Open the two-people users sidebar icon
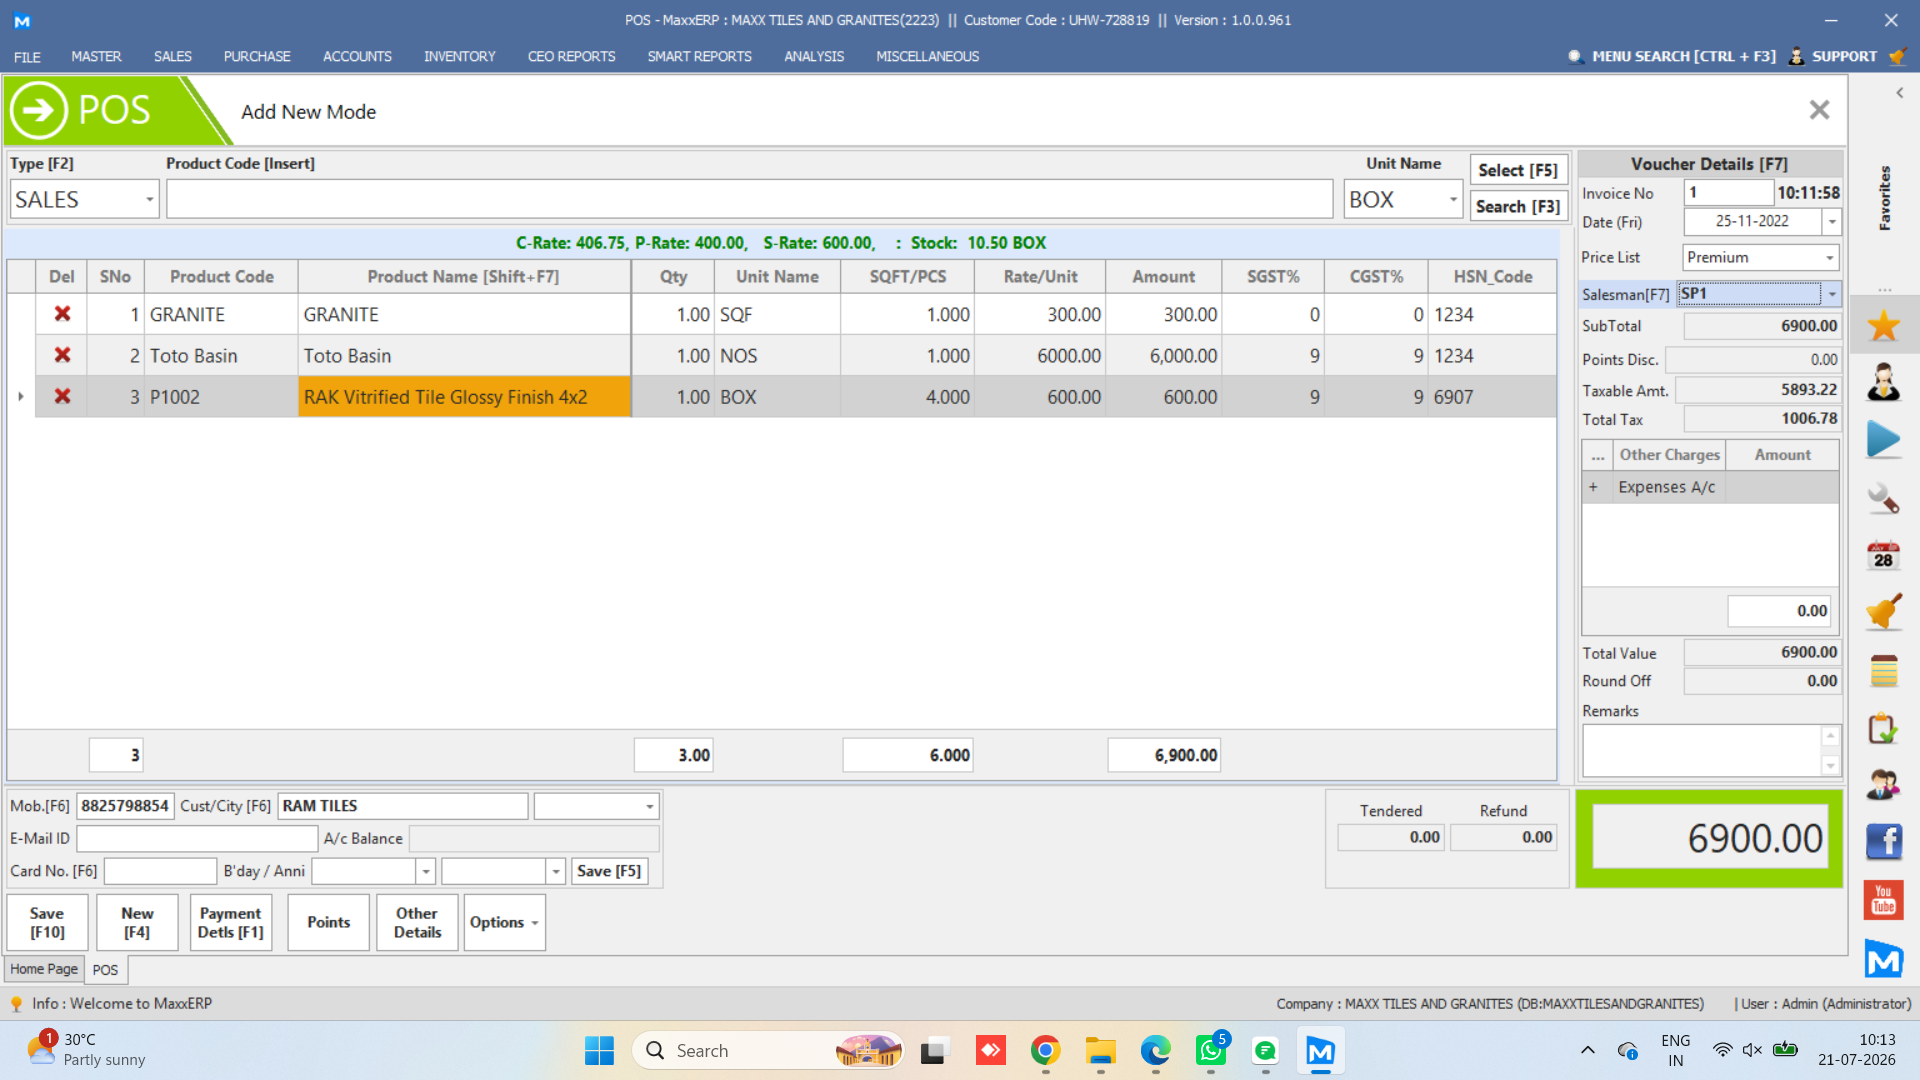 [1883, 785]
